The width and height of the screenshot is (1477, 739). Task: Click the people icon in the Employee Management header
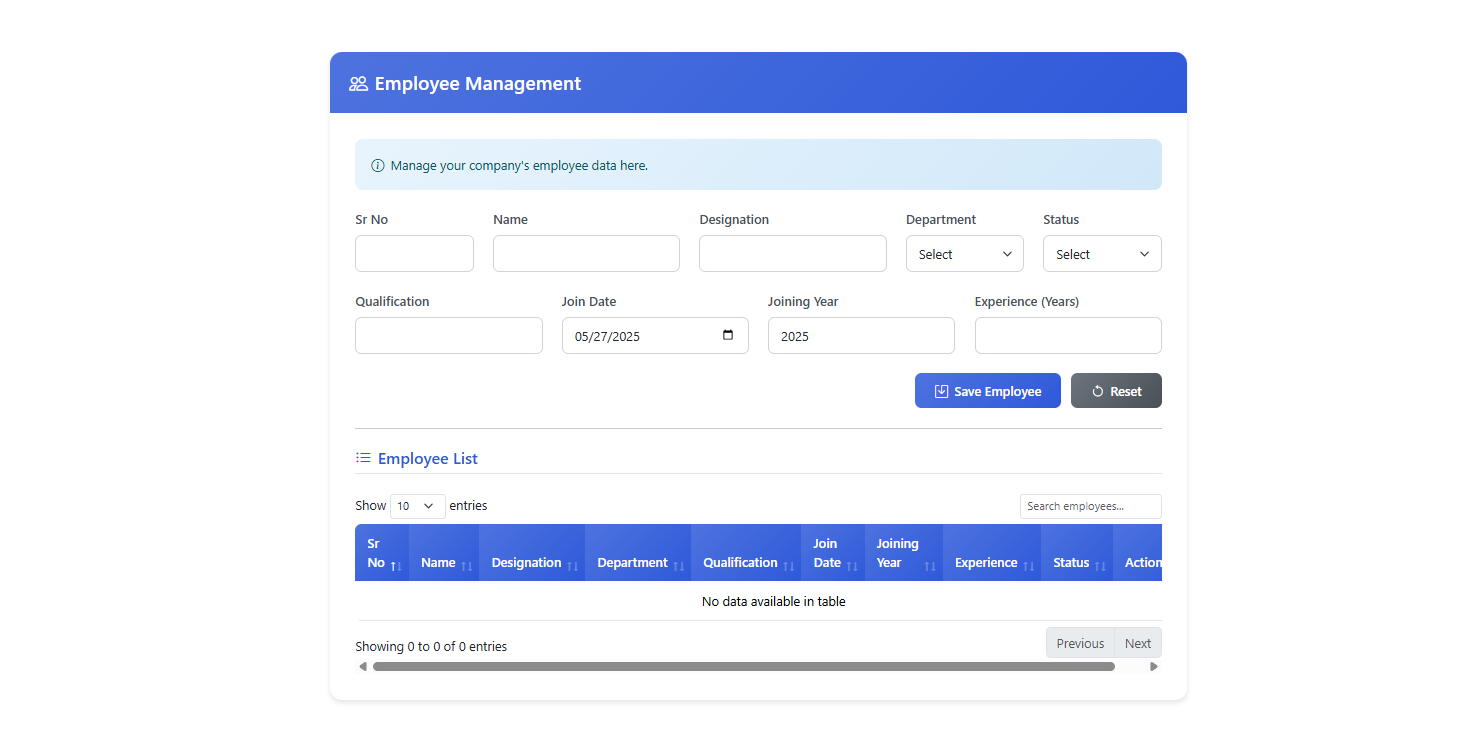[x=357, y=83]
